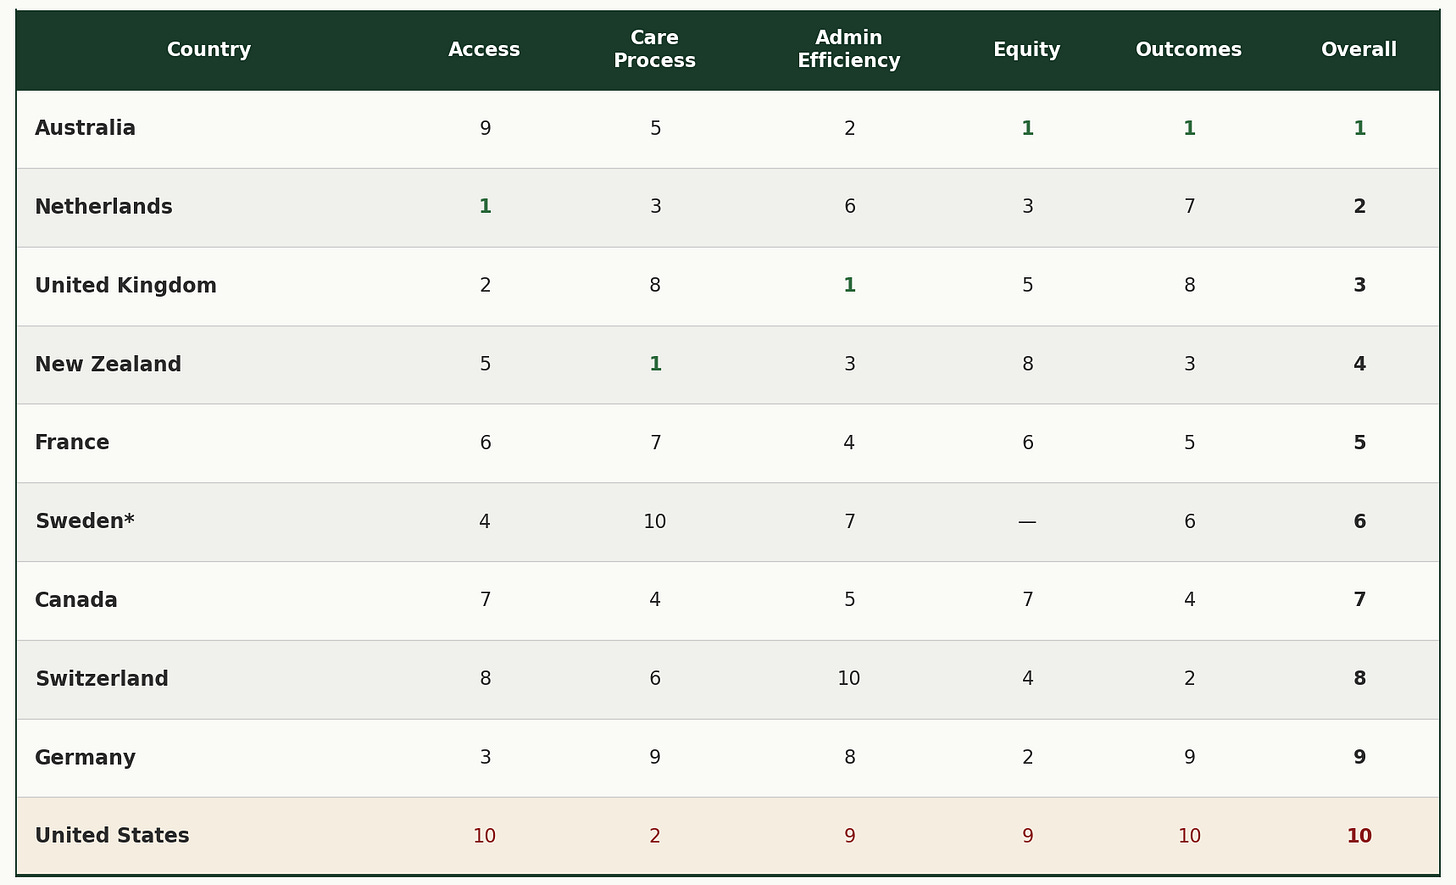Viewport: 1456px width, 885px height.
Task: Select Australia's Overall rank 1
Action: tap(1359, 128)
